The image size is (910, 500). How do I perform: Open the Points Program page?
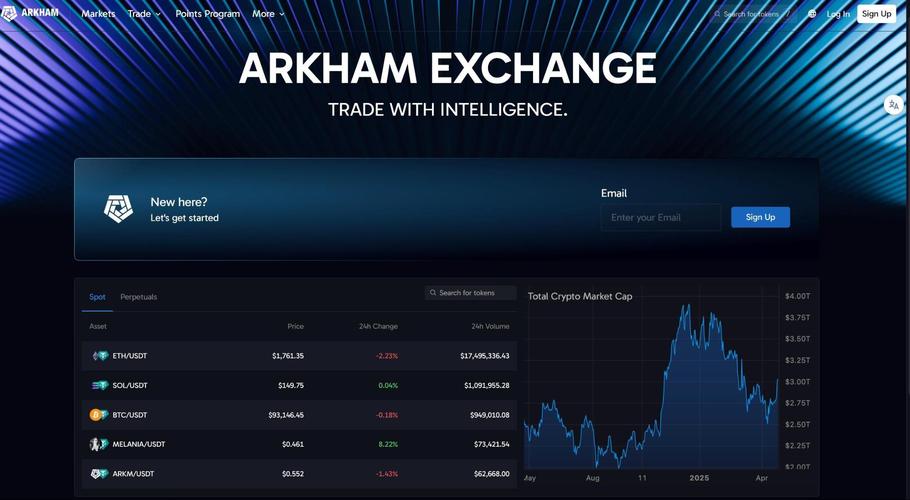pos(207,14)
